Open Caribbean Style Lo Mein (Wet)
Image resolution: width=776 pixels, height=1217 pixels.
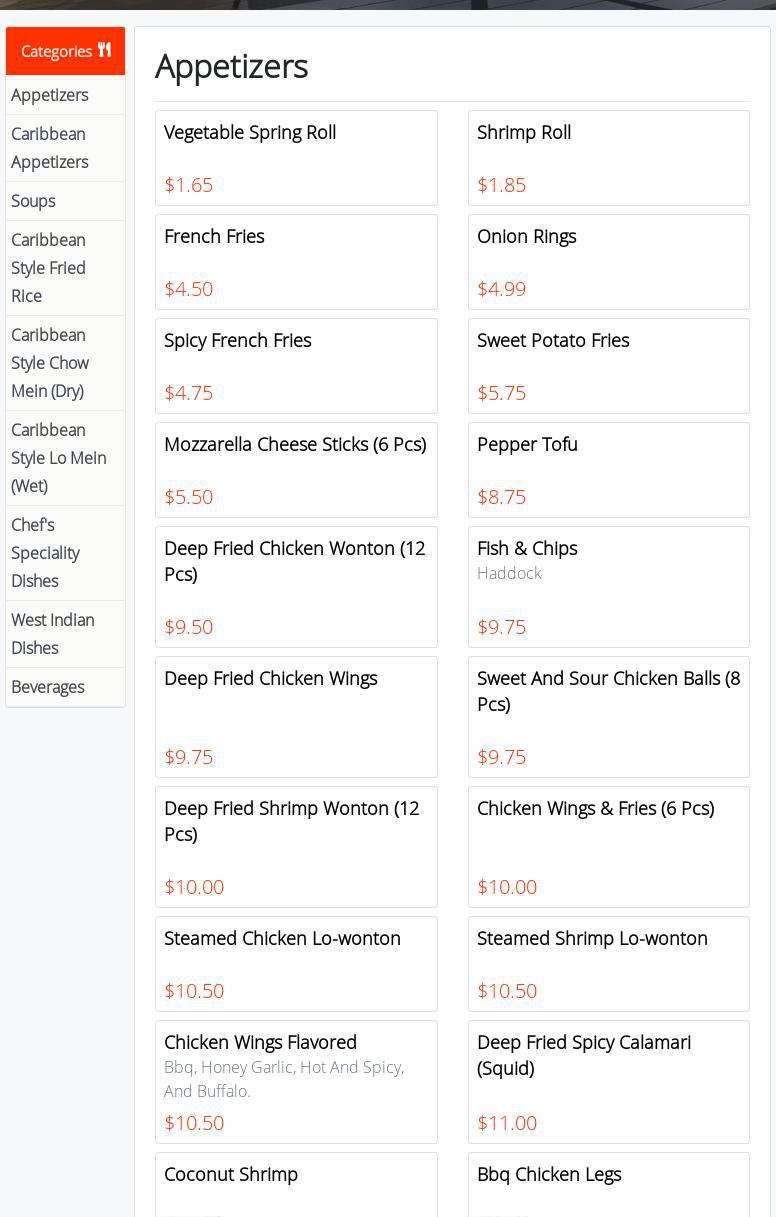tap(58, 458)
